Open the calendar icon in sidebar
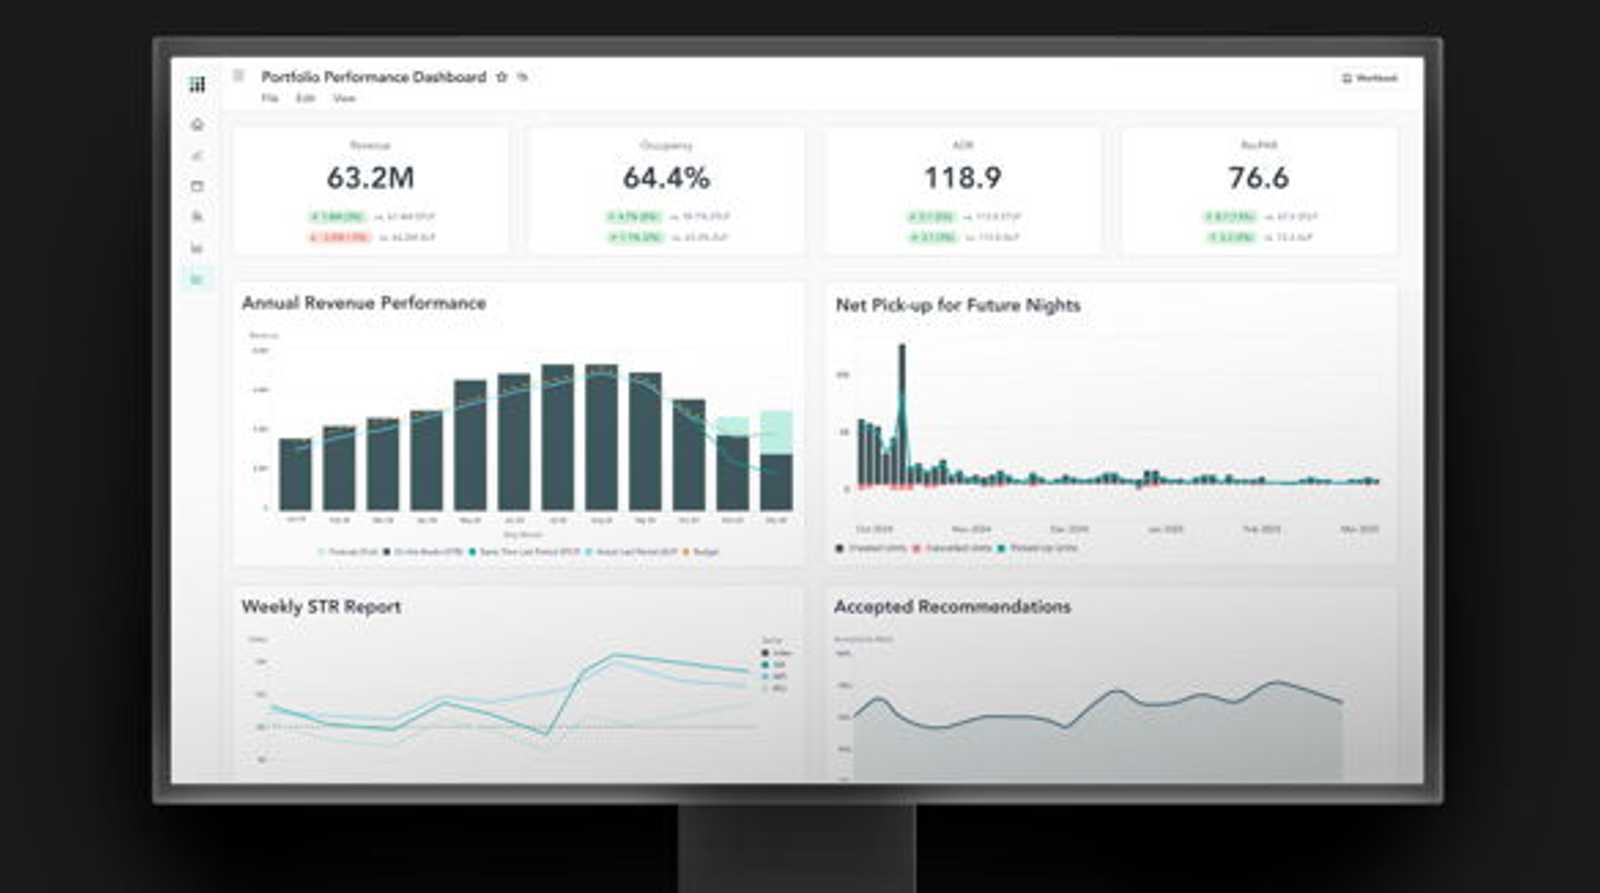 [197, 186]
